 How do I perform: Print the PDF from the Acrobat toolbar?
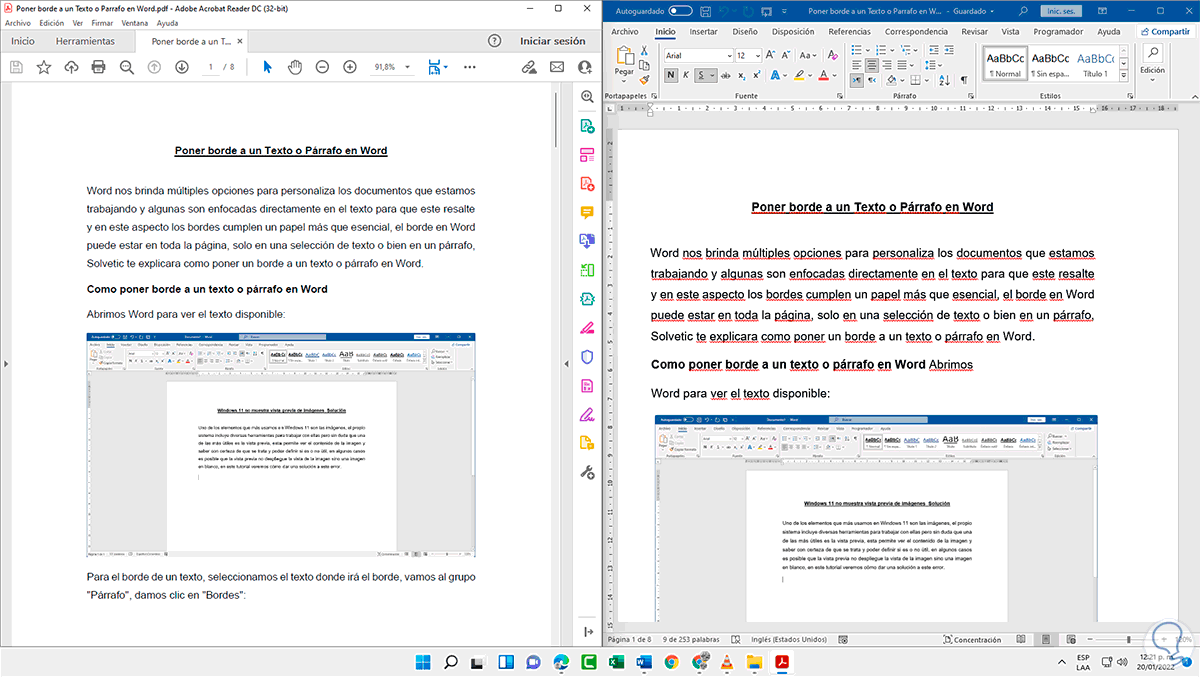click(x=98, y=67)
